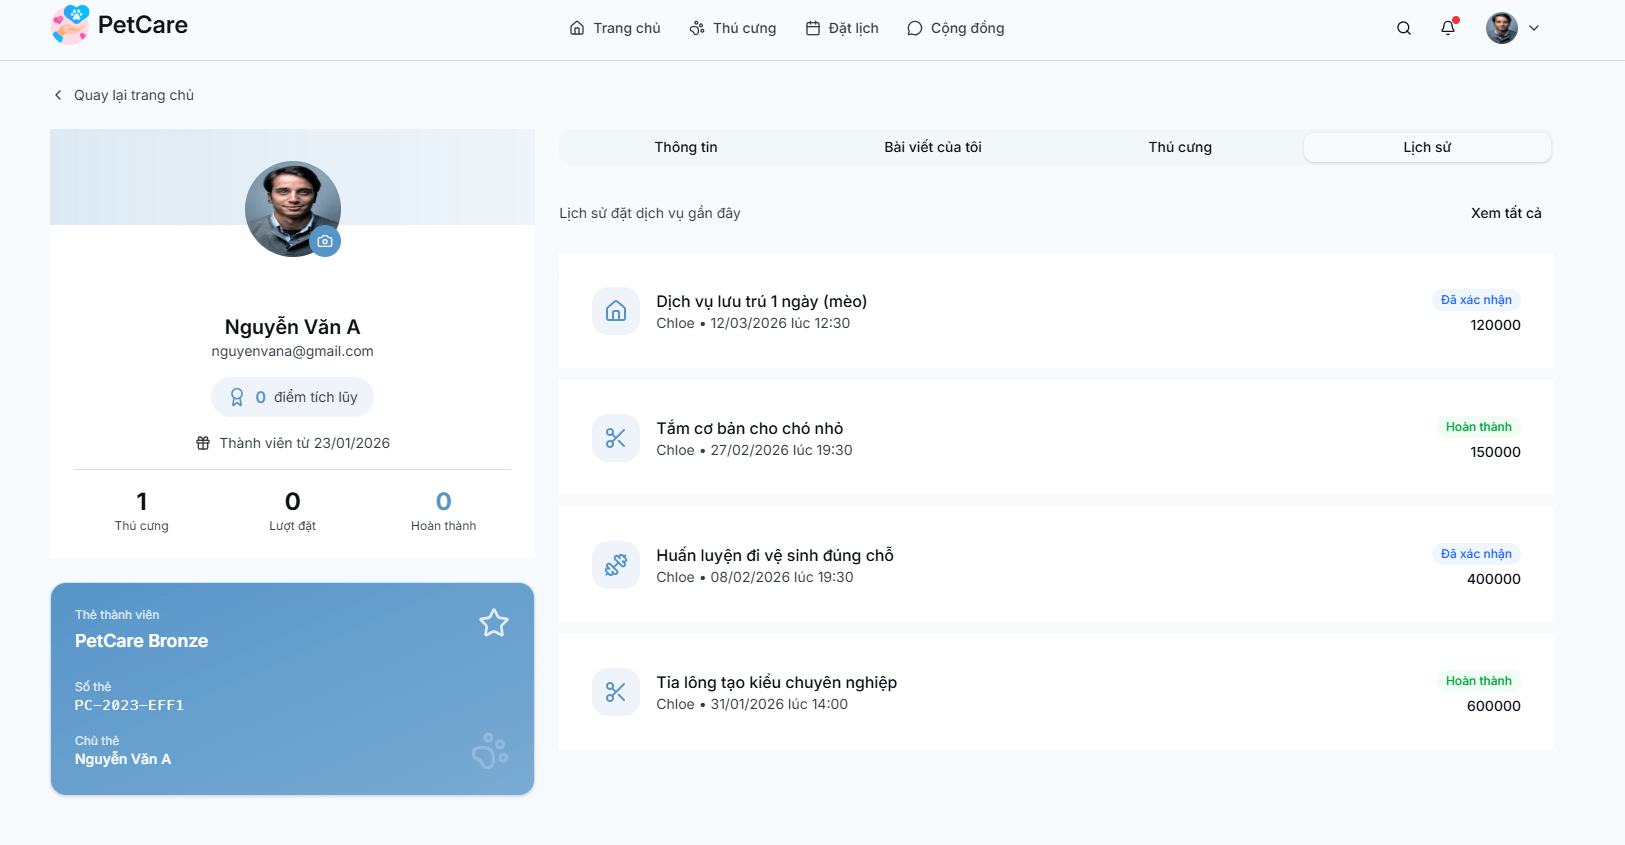This screenshot has width=1625, height=845.
Task: Click the home icon in Trang chủ menu
Action: [577, 28]
